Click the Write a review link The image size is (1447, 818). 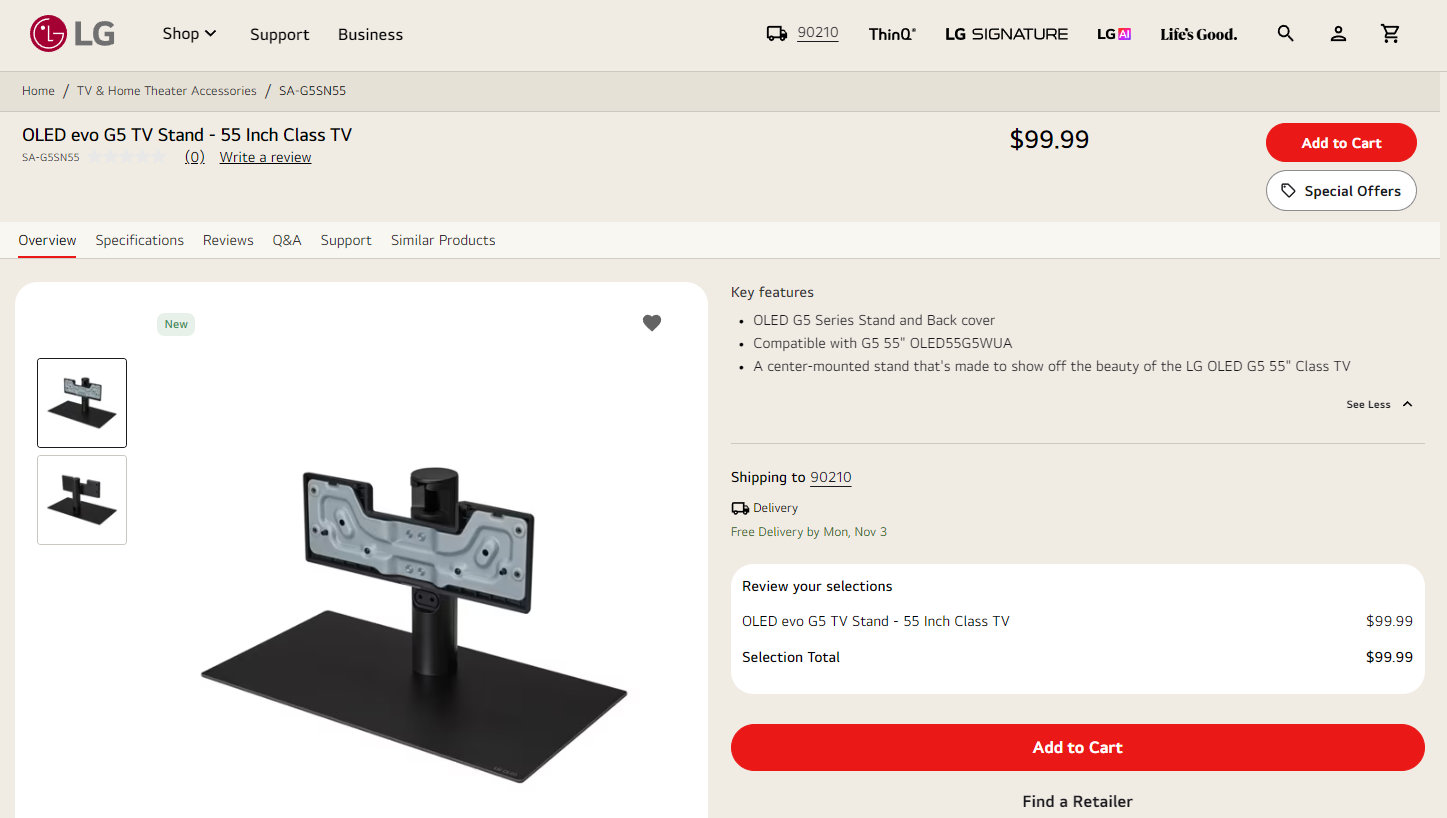pos(265,157)
